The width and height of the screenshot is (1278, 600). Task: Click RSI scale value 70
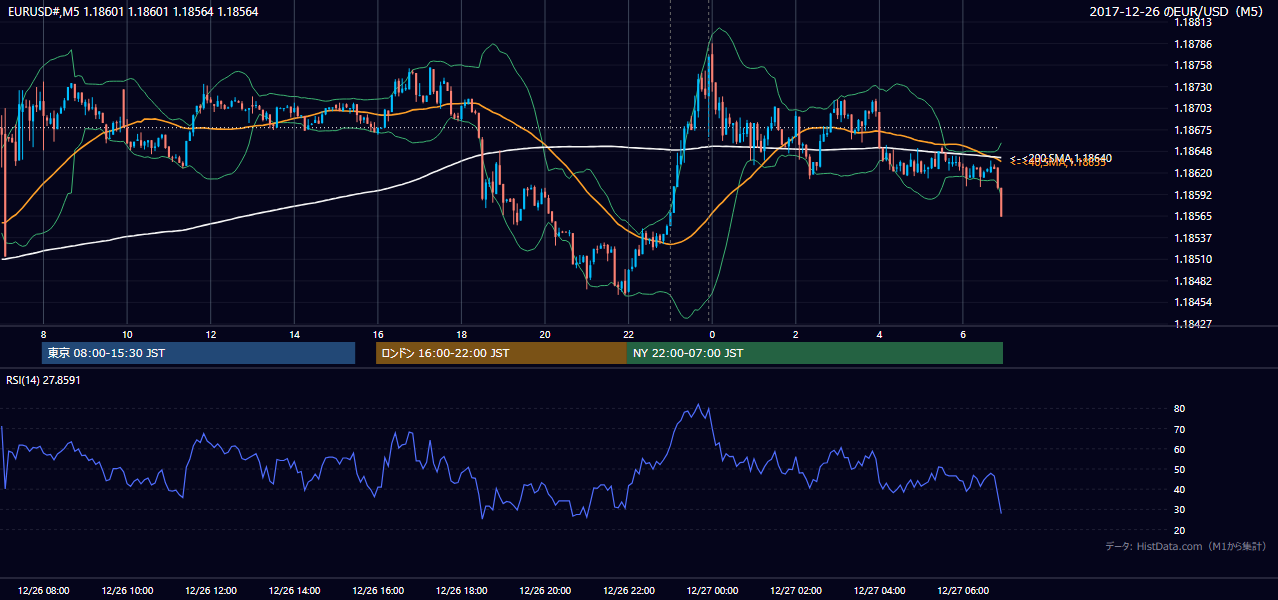1179,429
